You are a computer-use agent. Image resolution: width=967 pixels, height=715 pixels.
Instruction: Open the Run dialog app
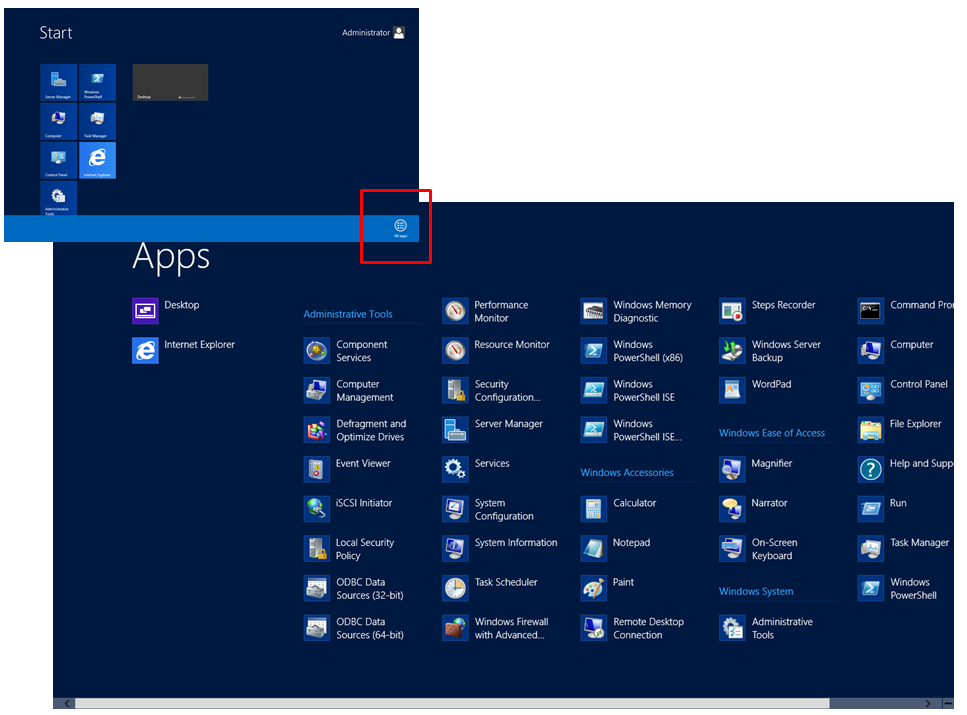point(883,509)
